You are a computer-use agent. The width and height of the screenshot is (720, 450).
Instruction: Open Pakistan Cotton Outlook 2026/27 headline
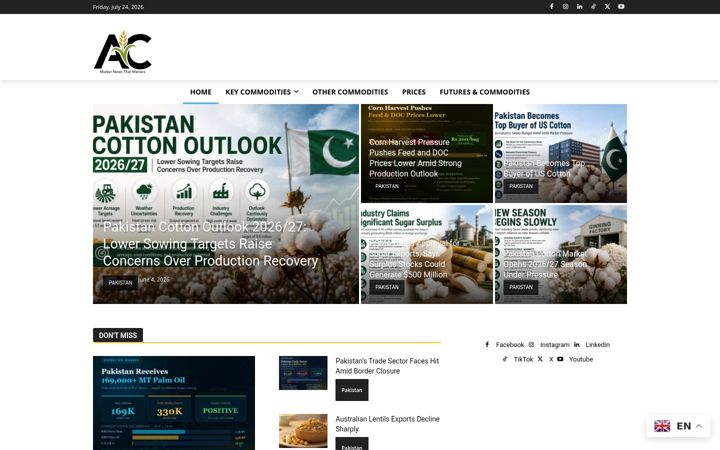210,244
